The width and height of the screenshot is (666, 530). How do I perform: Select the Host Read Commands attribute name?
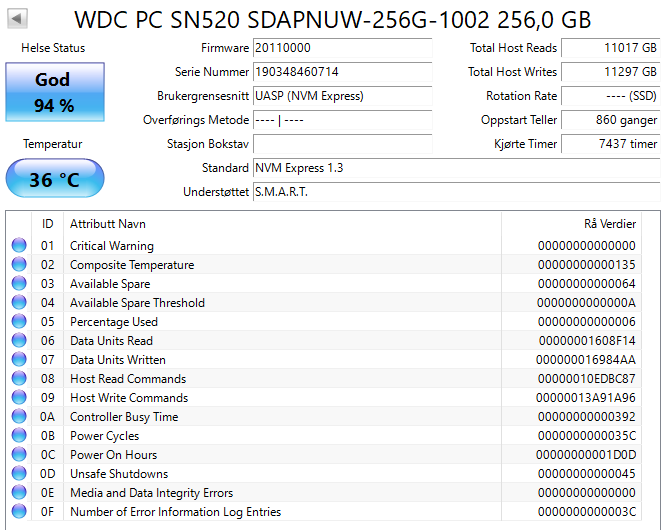coord(128,378)
